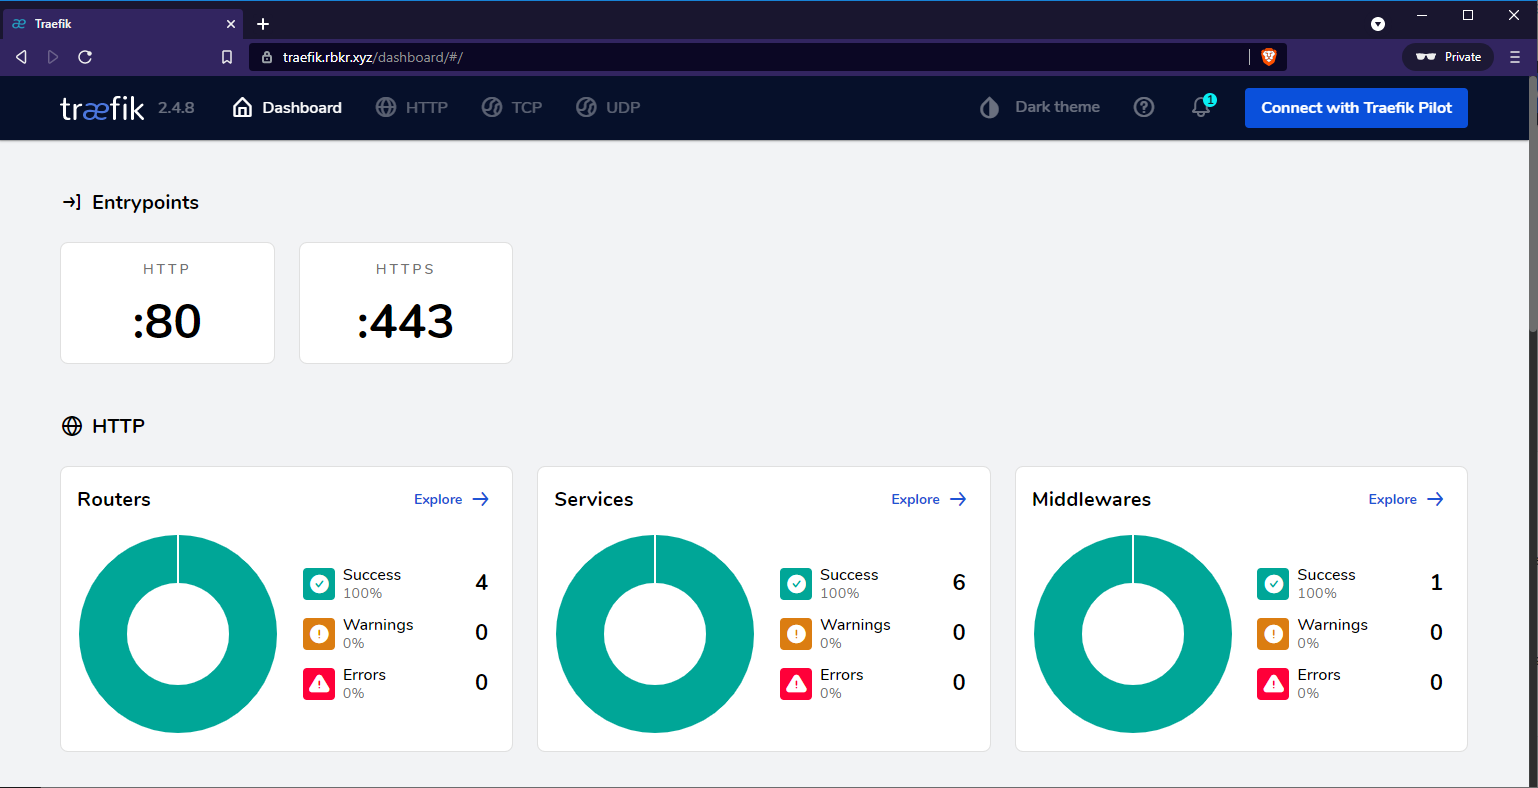
Task: Explore the Middlewares section
Action: click(x=1406, y=499)
